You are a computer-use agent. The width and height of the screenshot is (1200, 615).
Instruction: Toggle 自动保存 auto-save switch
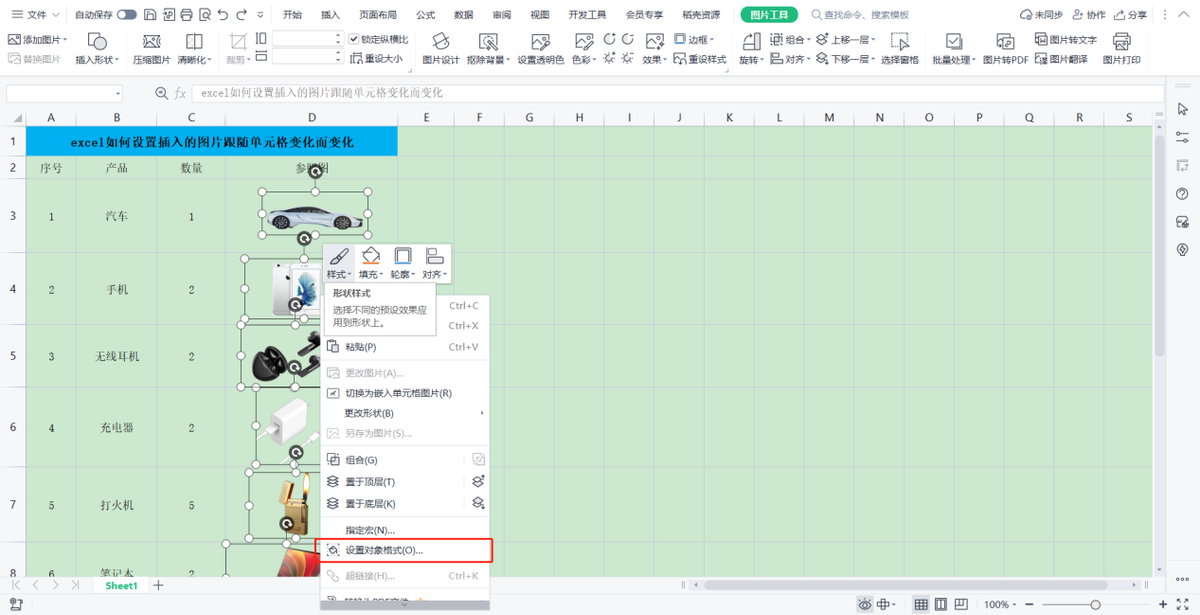point(127,15)
